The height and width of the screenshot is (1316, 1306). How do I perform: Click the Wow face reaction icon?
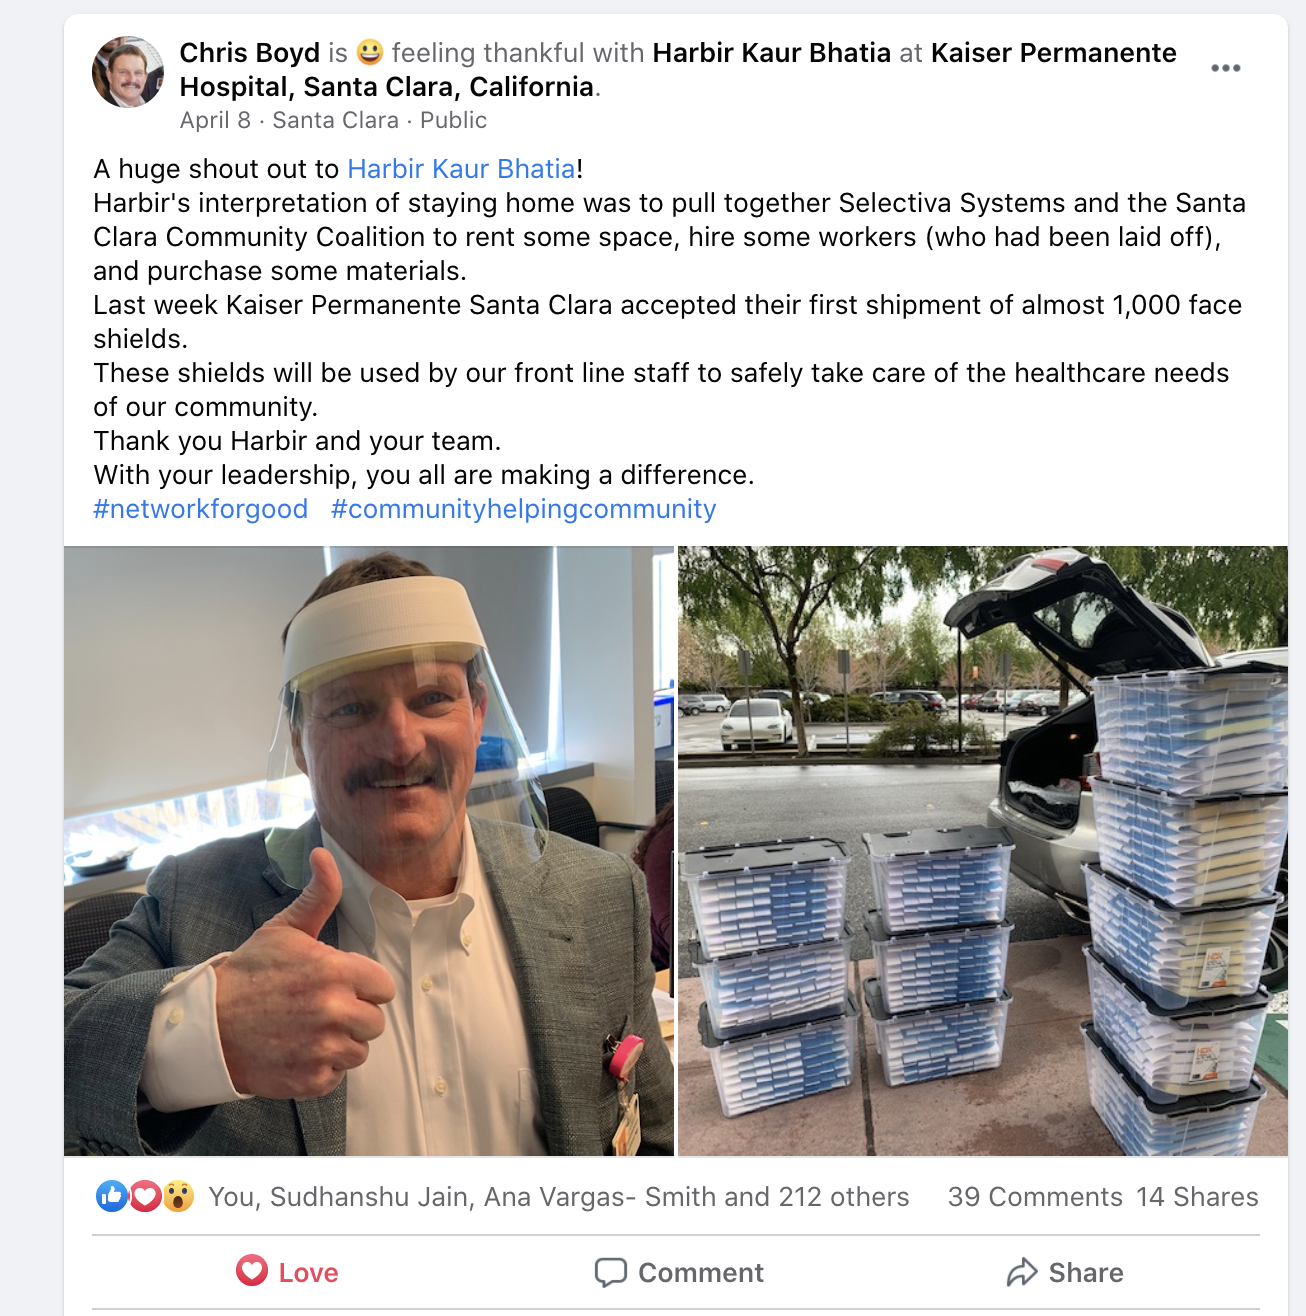click(x=178, y=1196)
